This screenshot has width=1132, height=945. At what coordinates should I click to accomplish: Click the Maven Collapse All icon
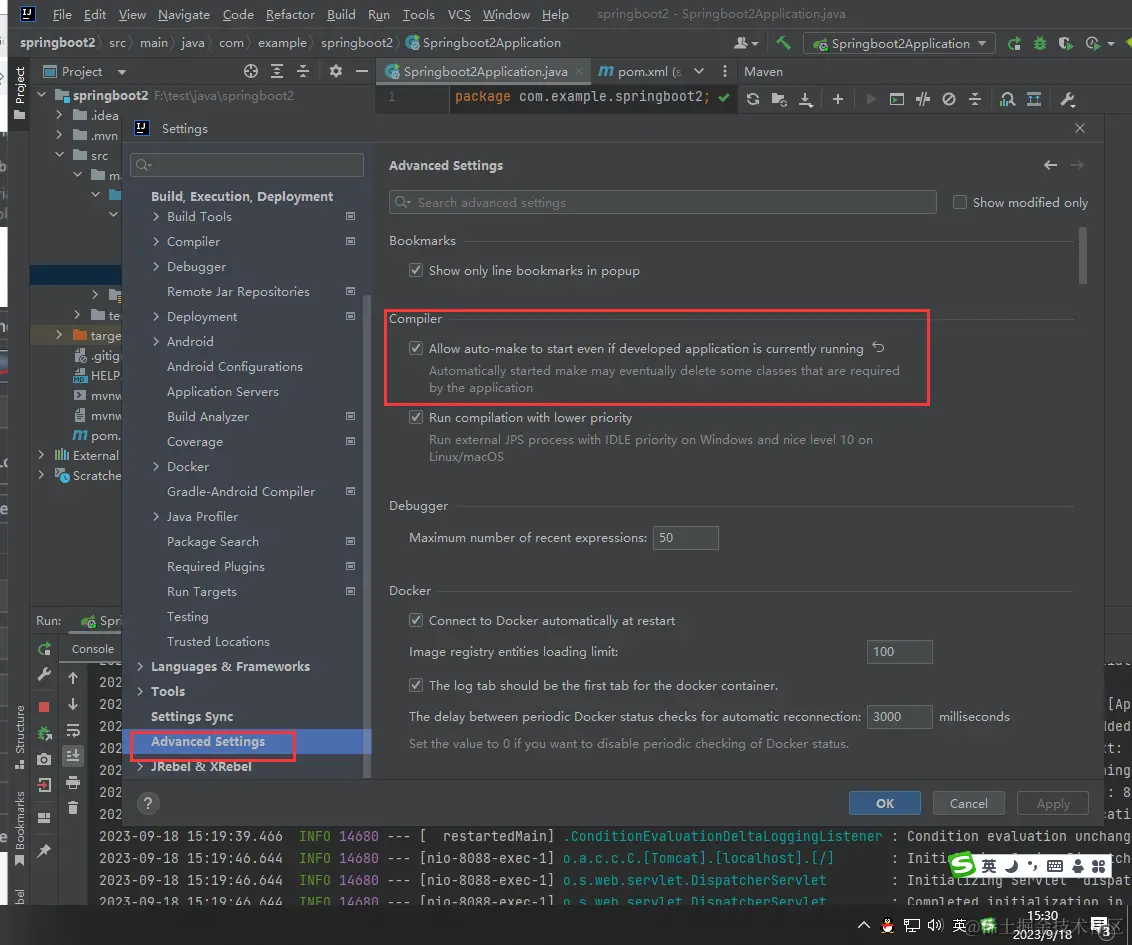pos(975,99)
